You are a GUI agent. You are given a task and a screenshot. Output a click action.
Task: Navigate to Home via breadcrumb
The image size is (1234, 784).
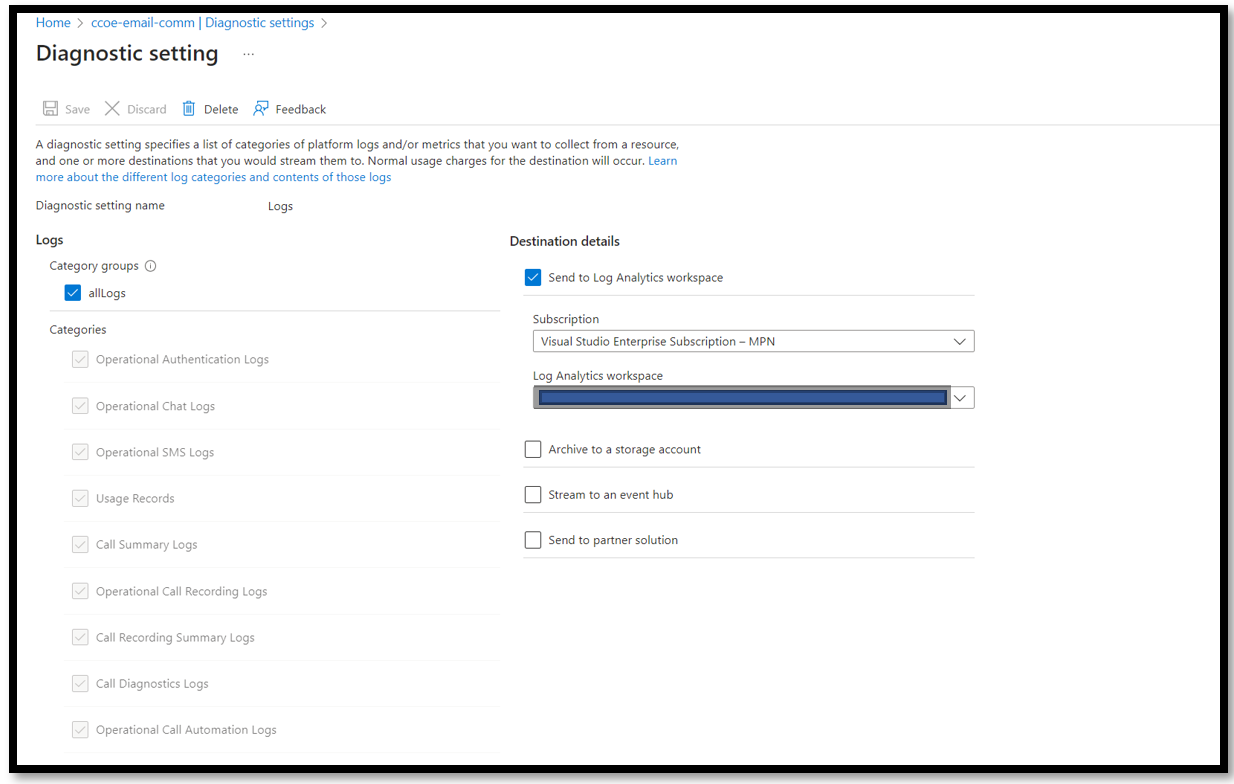[x=53, y=22]
